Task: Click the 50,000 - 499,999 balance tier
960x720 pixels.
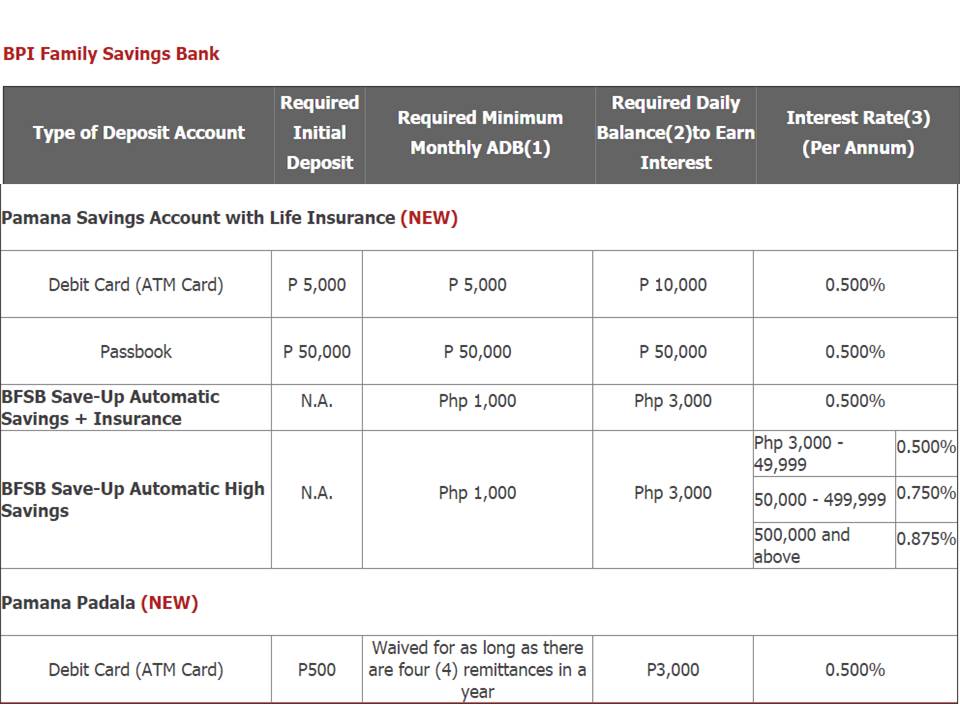Action: [820, 500]
